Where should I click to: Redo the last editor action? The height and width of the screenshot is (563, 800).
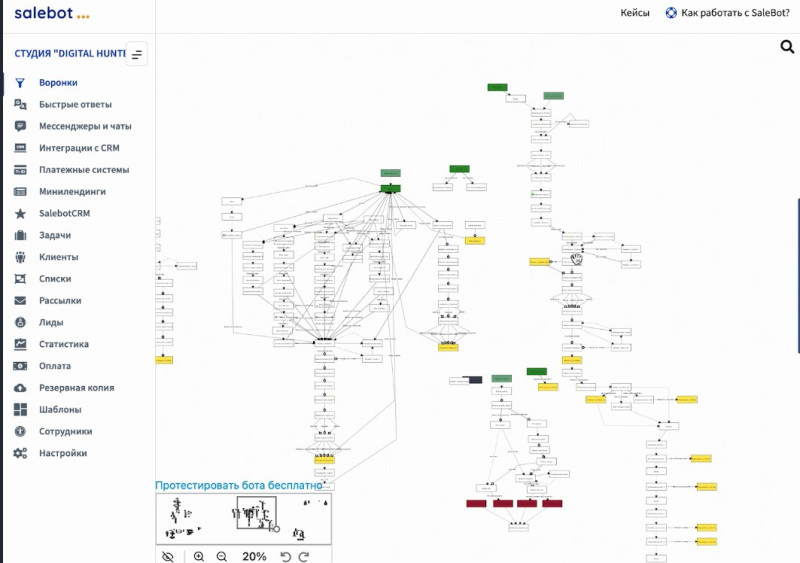304,556
